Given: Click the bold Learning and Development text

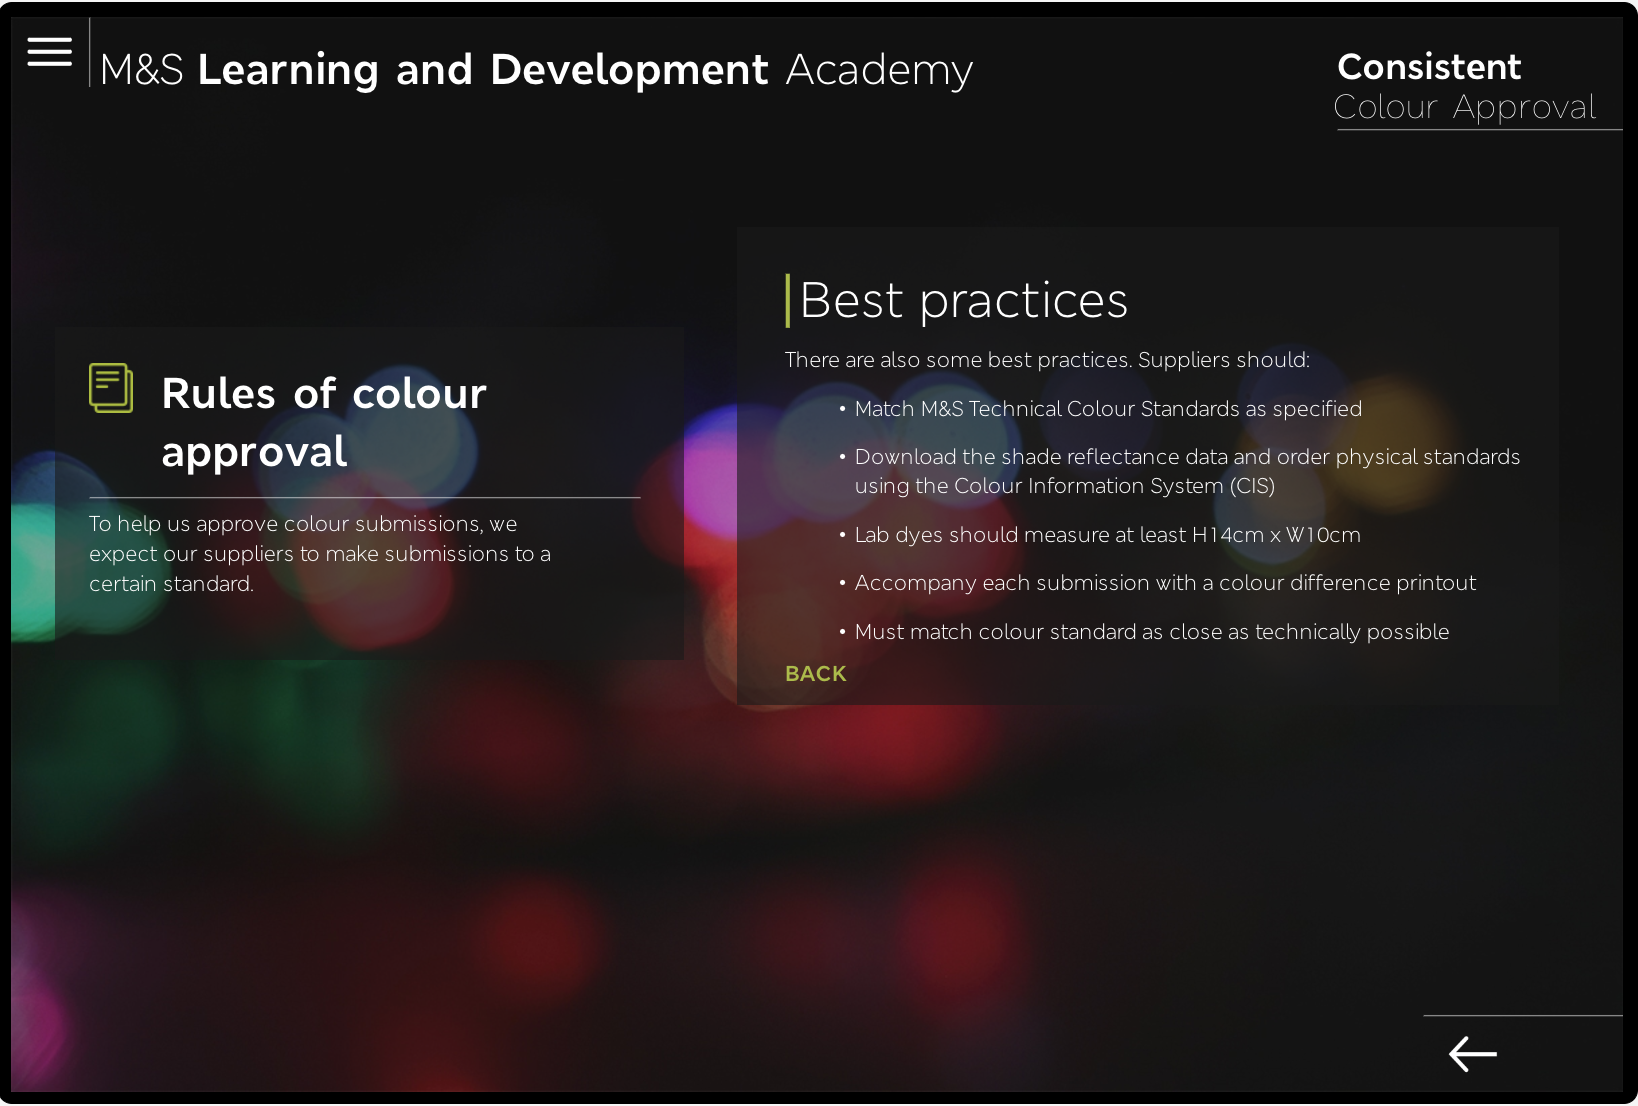Looking at the screenshot, I should 483,70.
